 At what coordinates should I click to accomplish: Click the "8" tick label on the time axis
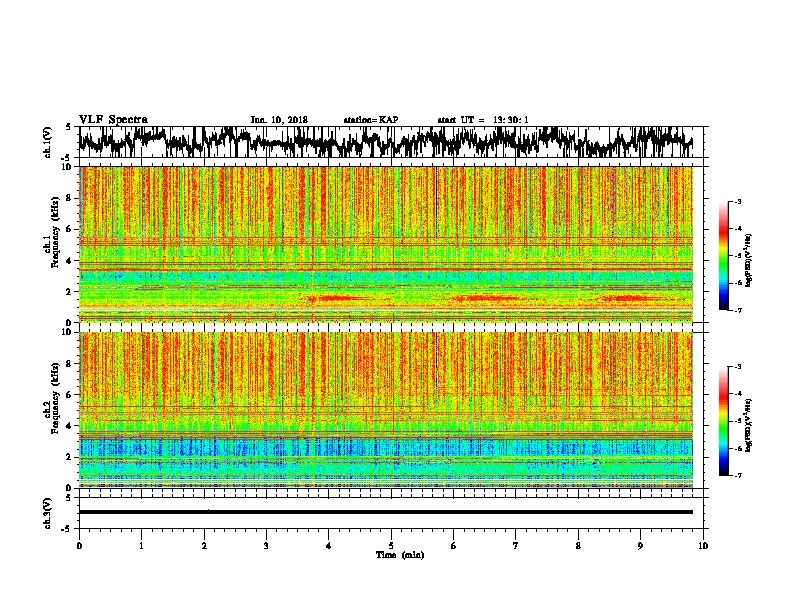pos(578,546)
